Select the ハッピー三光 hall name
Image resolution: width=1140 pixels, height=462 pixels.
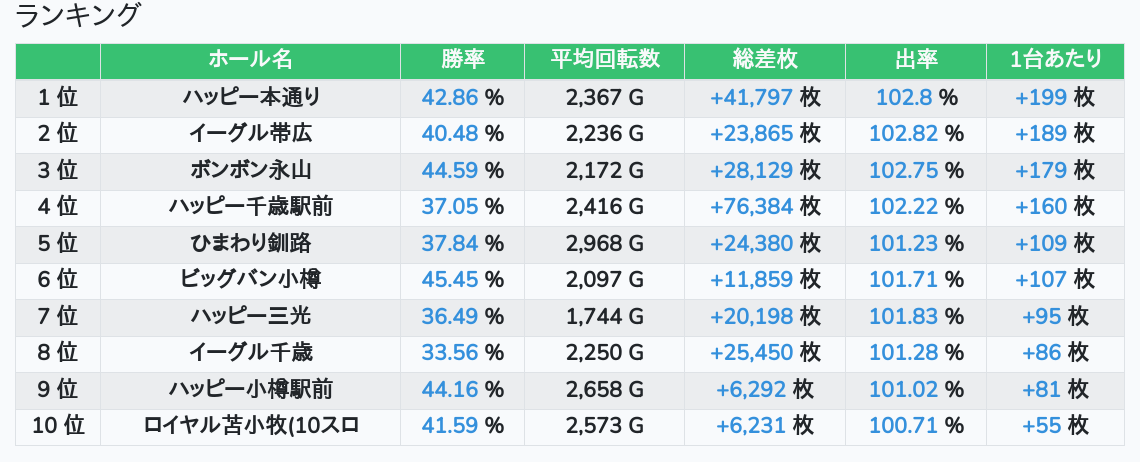click(x=251, y=317)
